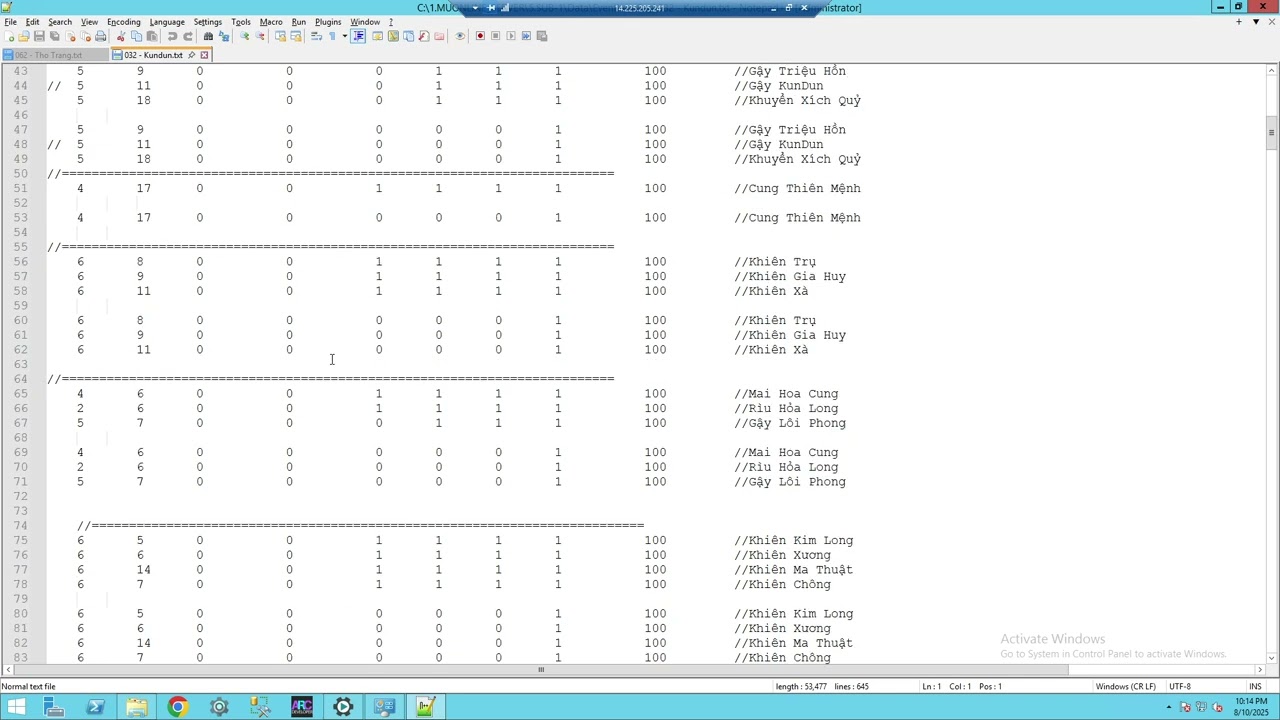Click the Open file toolbar icon
Viewport: 1280px width, 720px height.
pos(25,36)
